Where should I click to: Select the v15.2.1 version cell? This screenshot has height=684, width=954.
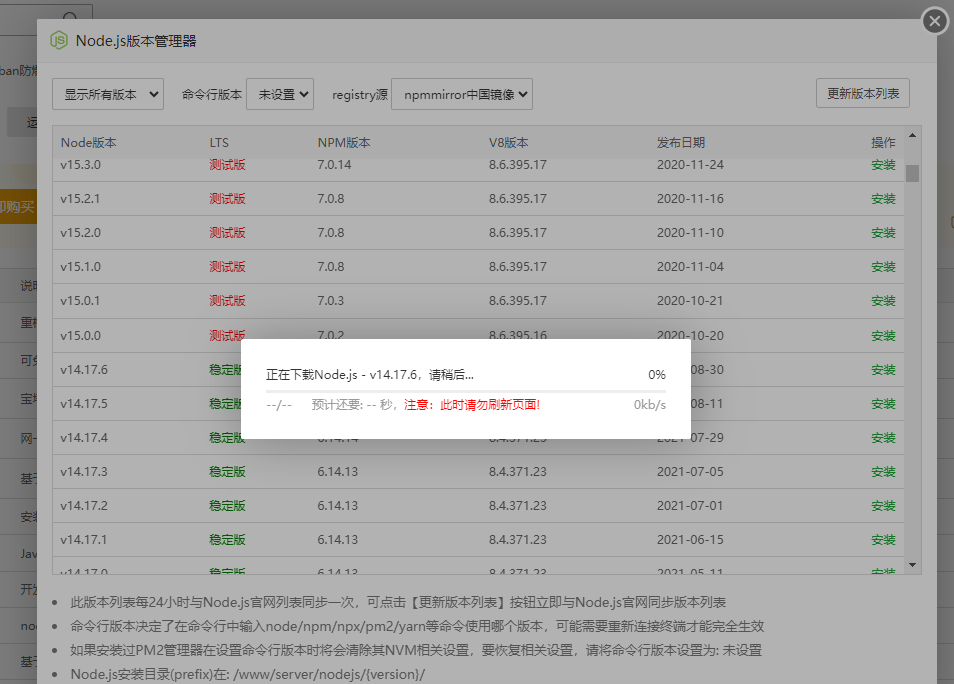80,199
